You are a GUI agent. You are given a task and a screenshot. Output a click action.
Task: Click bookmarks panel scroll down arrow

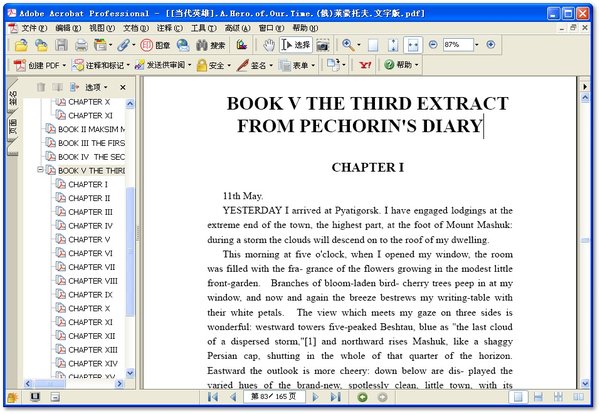[130, 373]
